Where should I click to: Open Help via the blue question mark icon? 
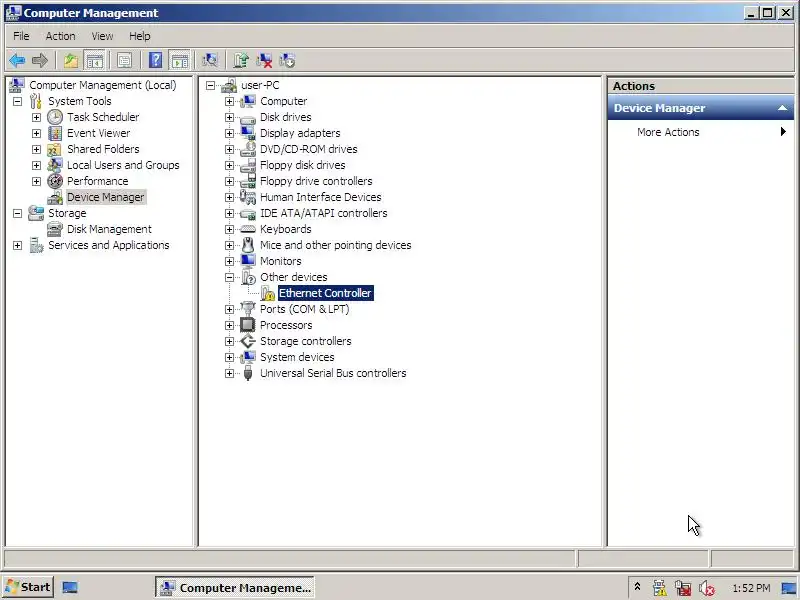[x=155, y=61]
